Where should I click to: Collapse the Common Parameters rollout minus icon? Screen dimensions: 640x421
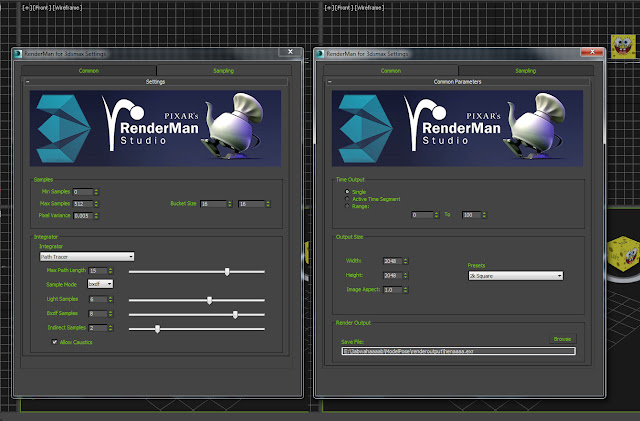pos(329,82)
